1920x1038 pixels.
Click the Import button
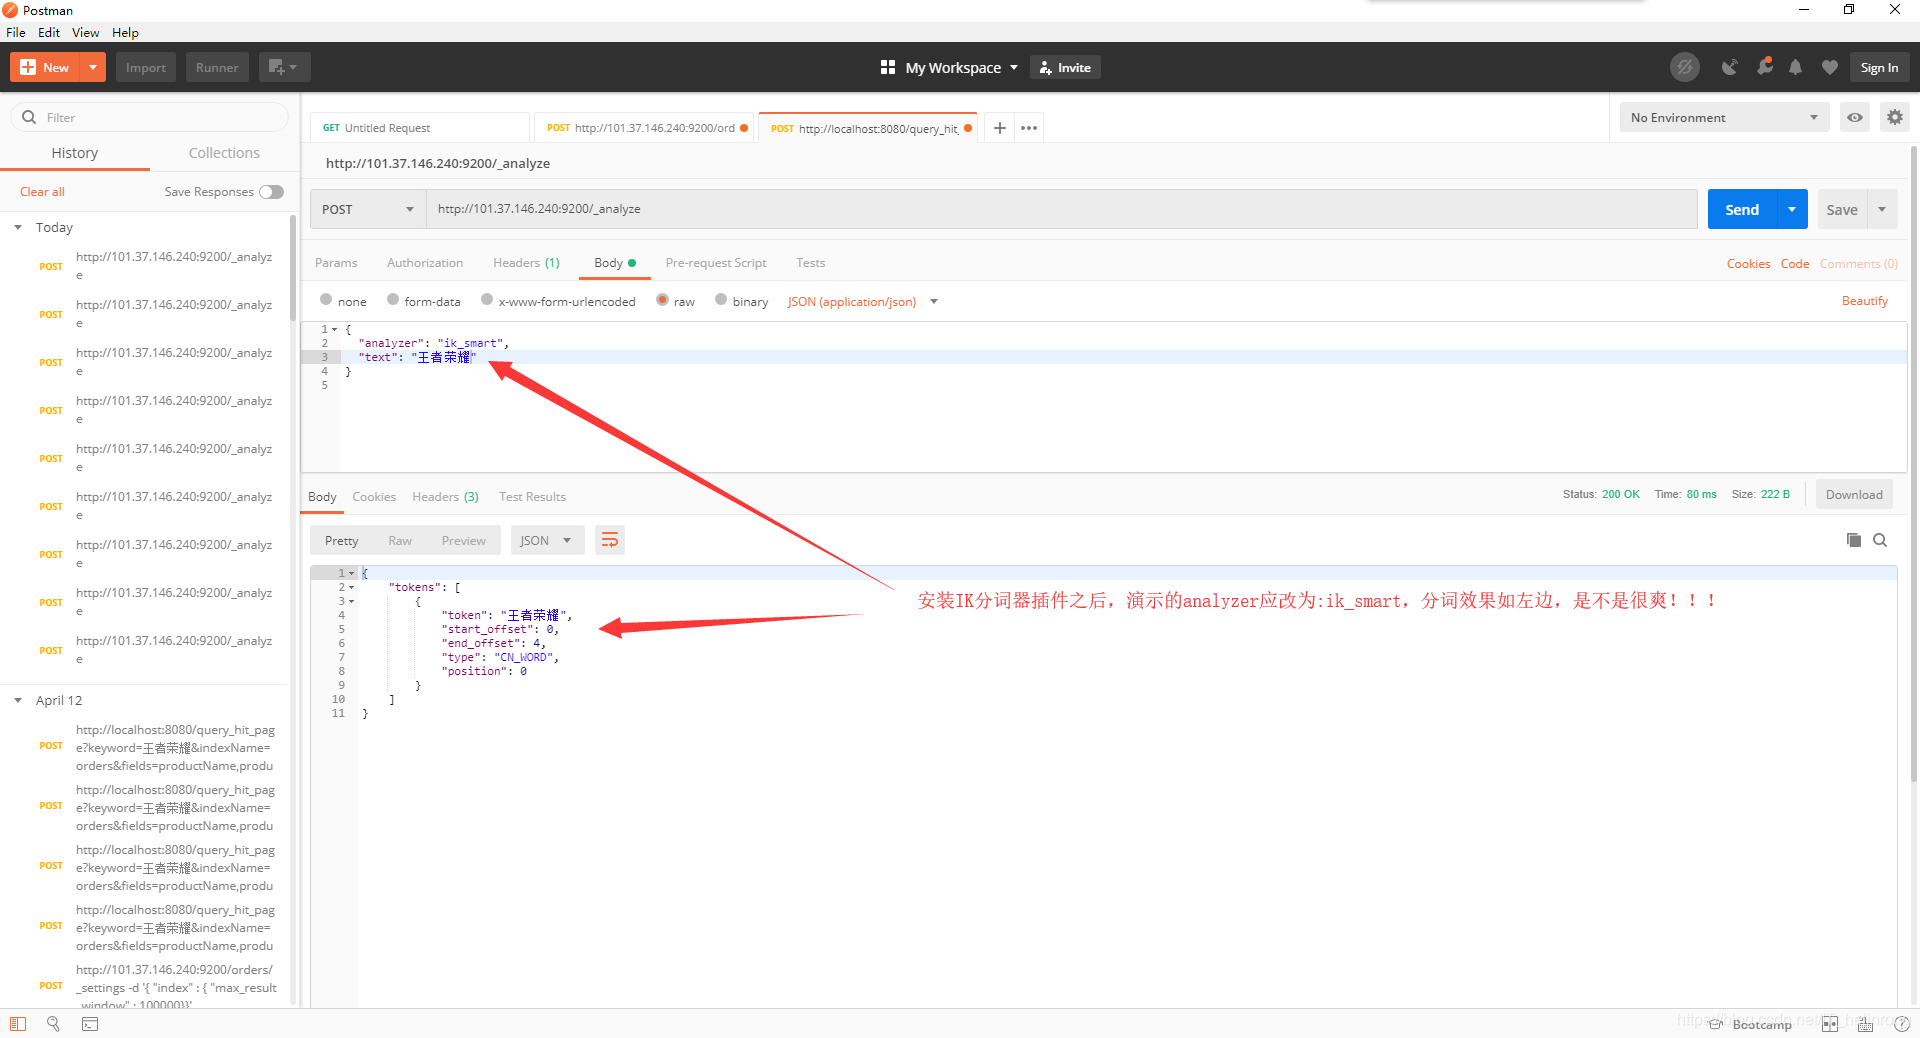pos(146,67)
